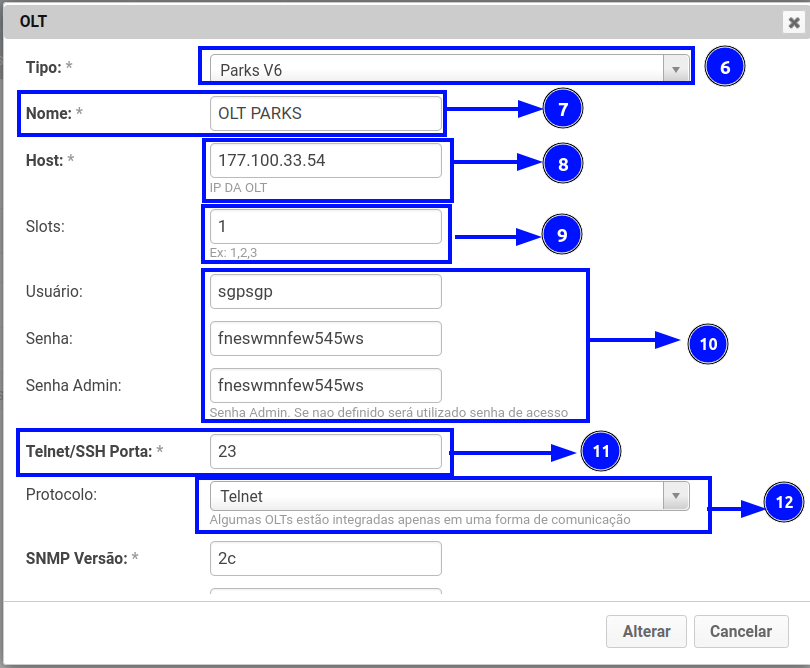Click the blue circle labeled 7
The image size is (810, 668).
563,109
